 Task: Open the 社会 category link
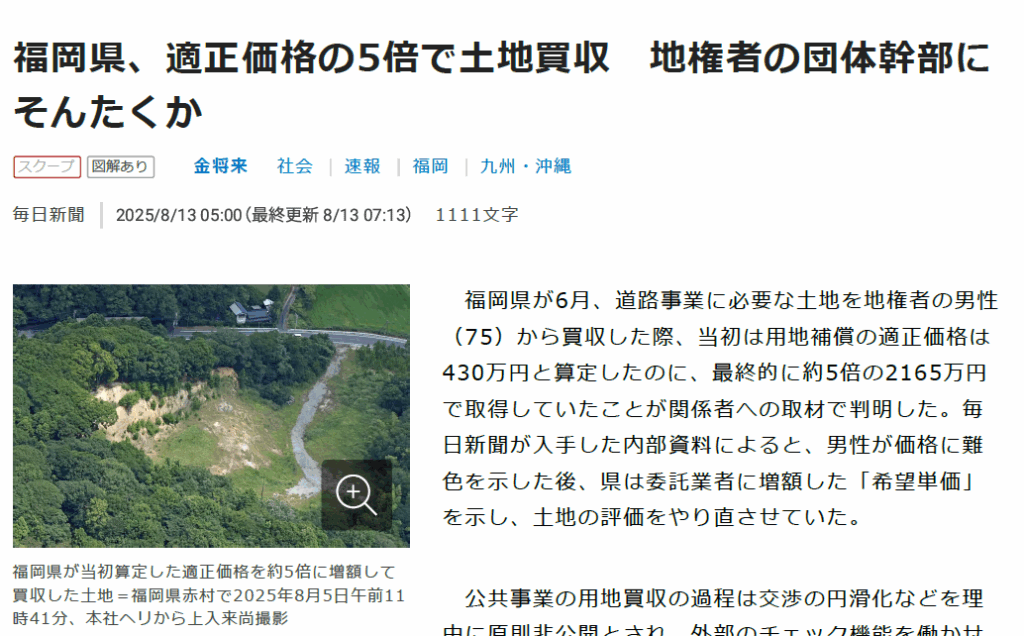(x=295, y=166)
